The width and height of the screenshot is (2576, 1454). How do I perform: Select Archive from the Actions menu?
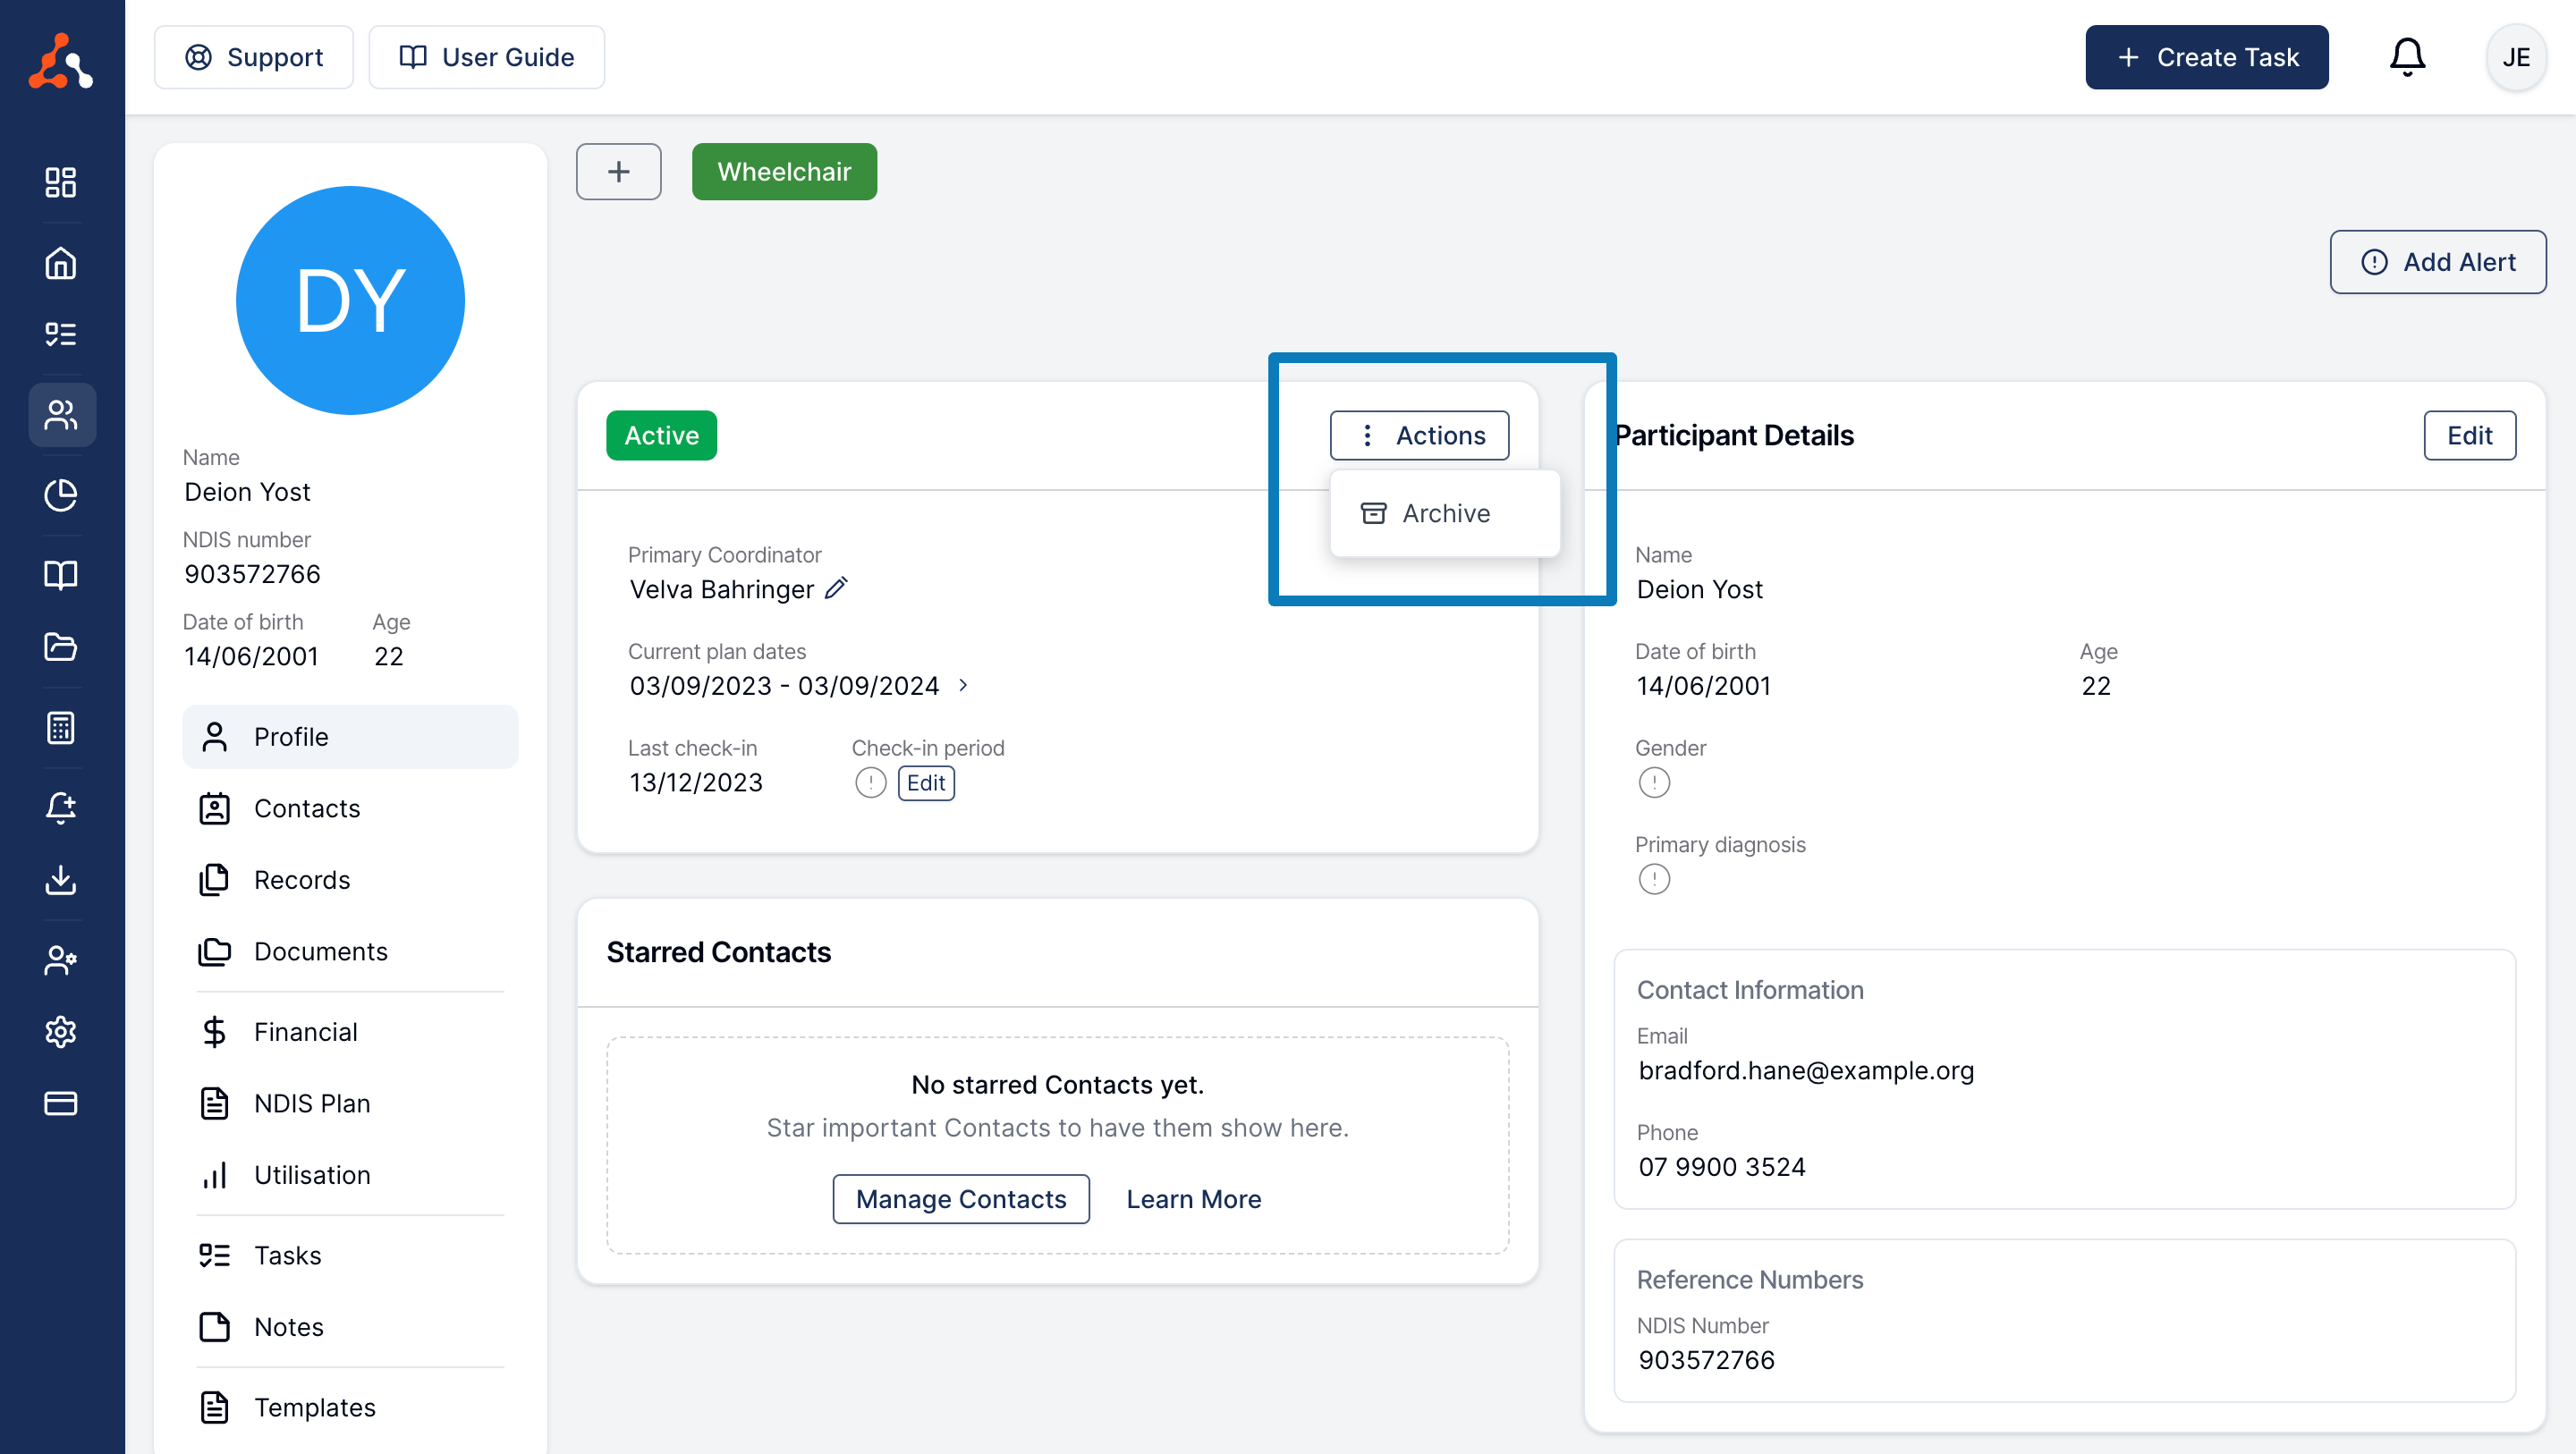click(1444, 513)
